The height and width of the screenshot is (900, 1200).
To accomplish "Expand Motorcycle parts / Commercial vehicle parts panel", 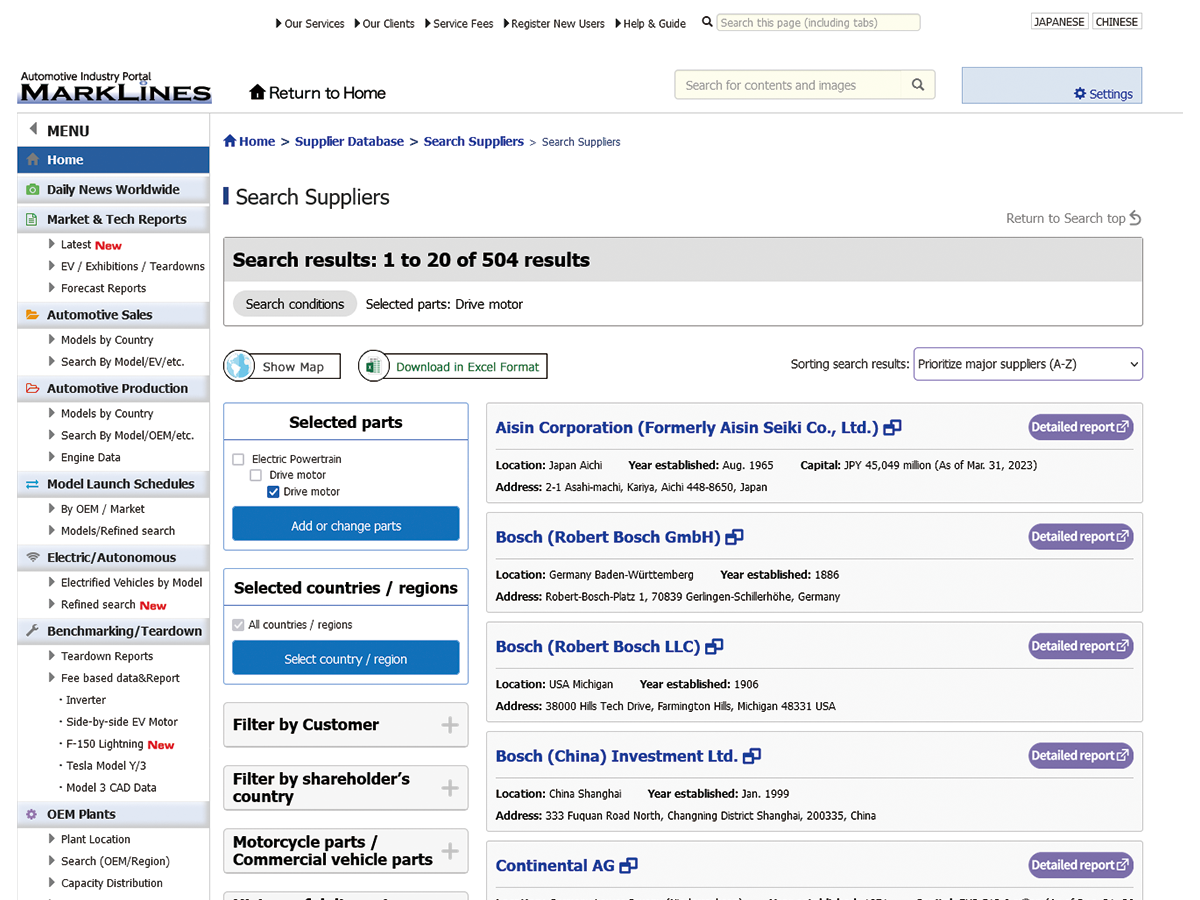I will coord(346,851).
